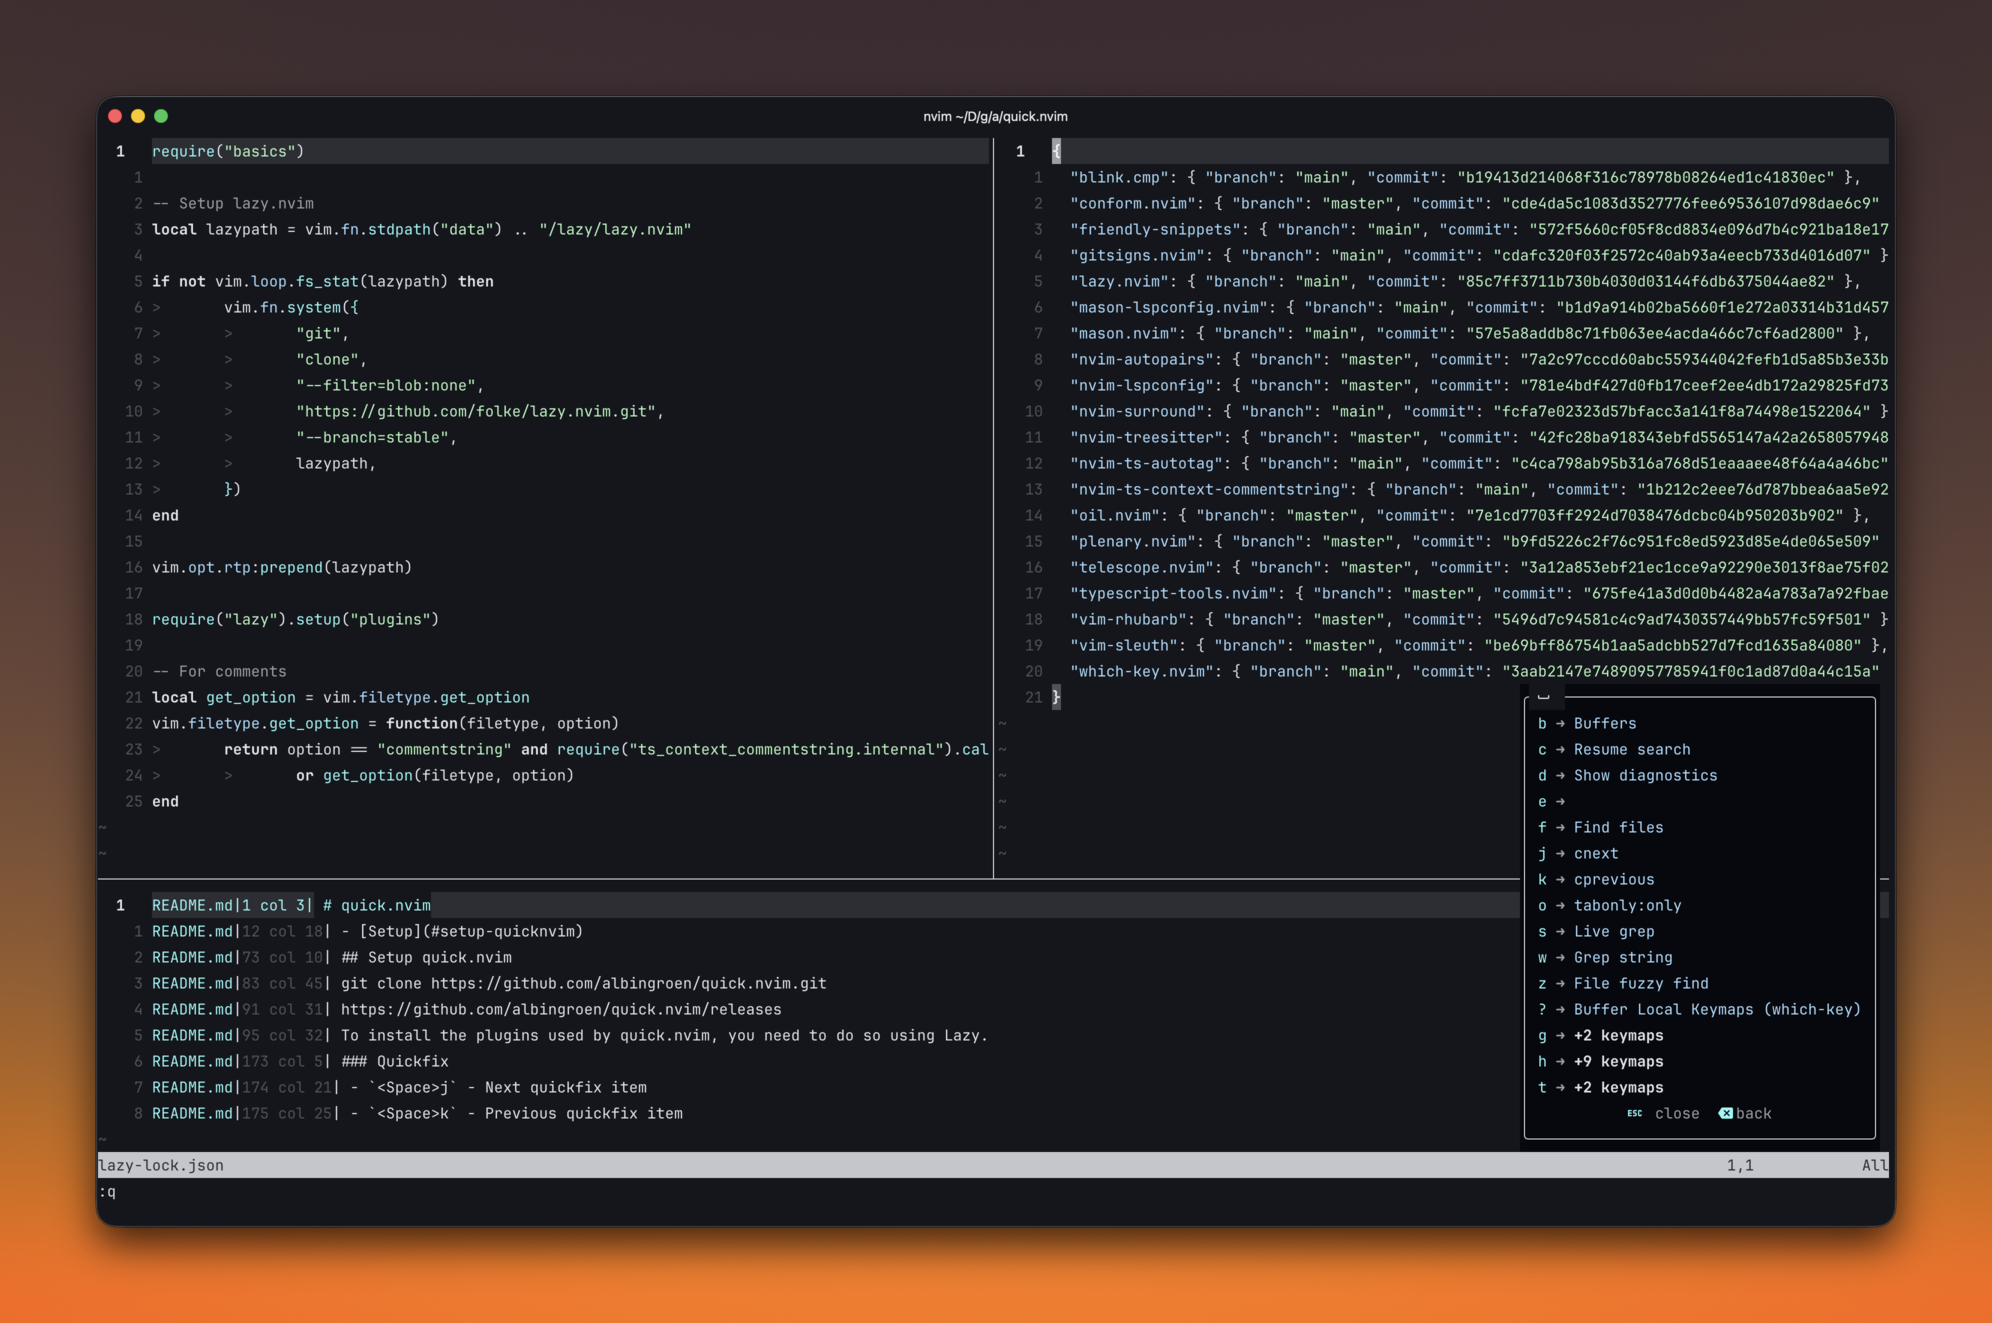Viewport: 1992px width, 1323px height.
Task: Click the '1,1' cursor position in status line
Action: [1740, 1165]
